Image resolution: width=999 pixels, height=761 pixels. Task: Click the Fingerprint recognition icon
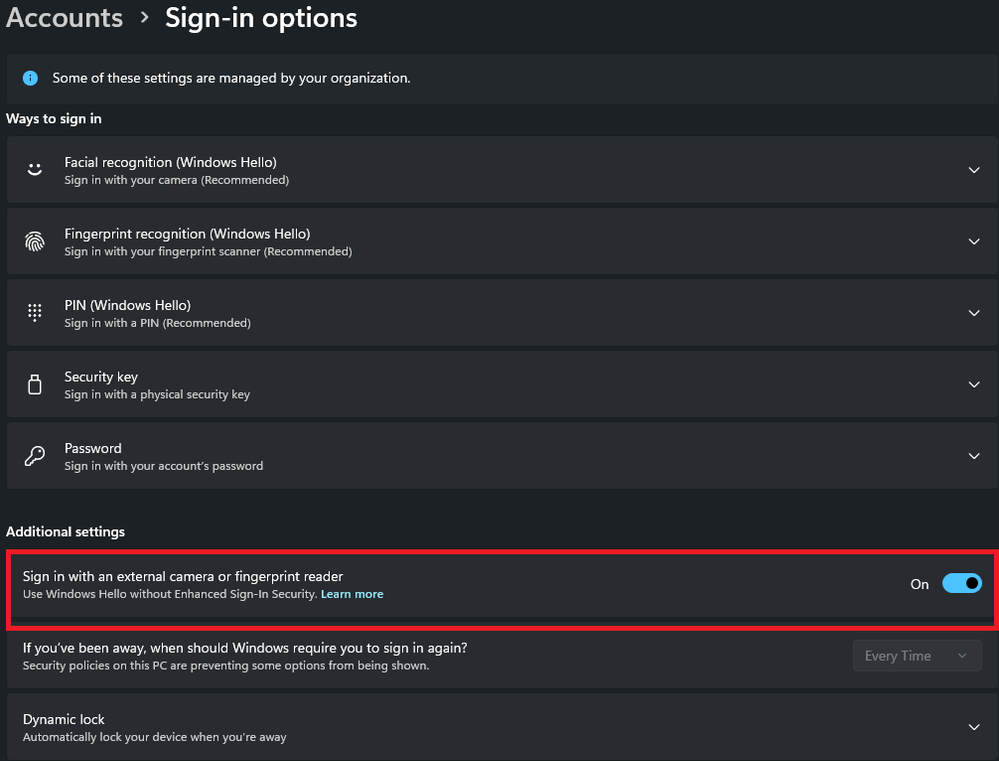35,241
